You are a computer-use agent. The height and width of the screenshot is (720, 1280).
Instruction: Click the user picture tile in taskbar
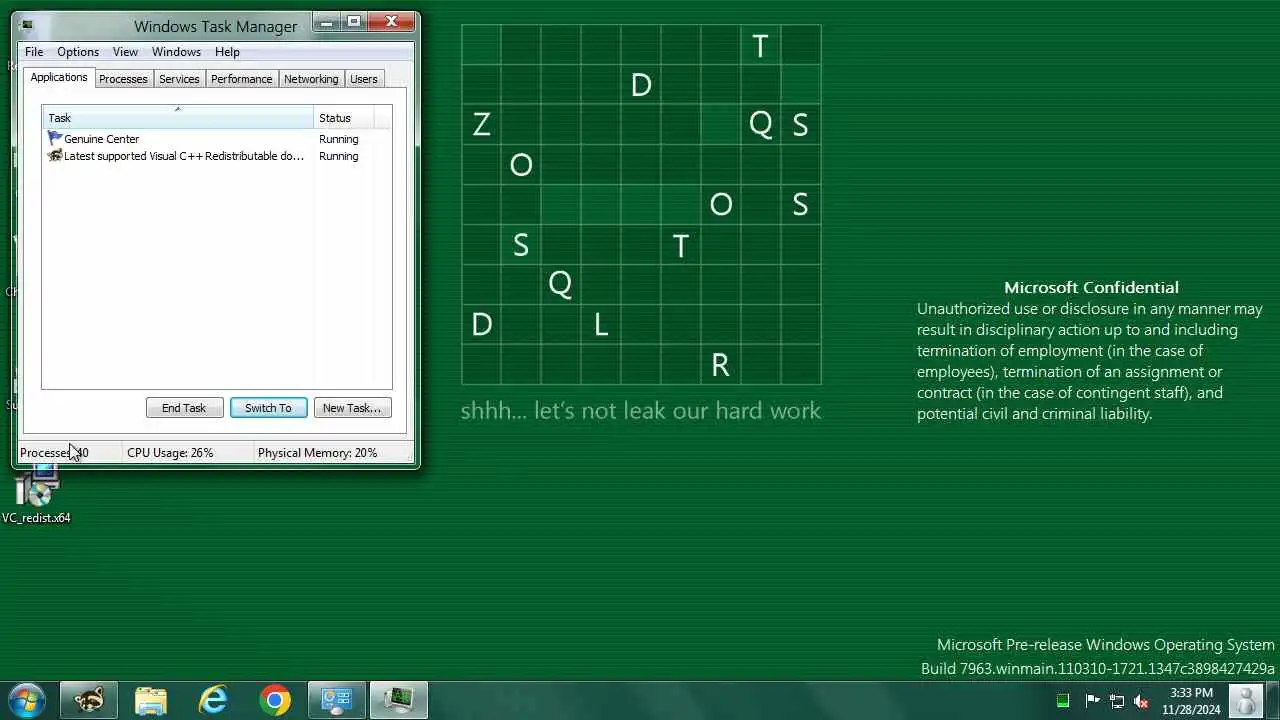coord(1246,701)
